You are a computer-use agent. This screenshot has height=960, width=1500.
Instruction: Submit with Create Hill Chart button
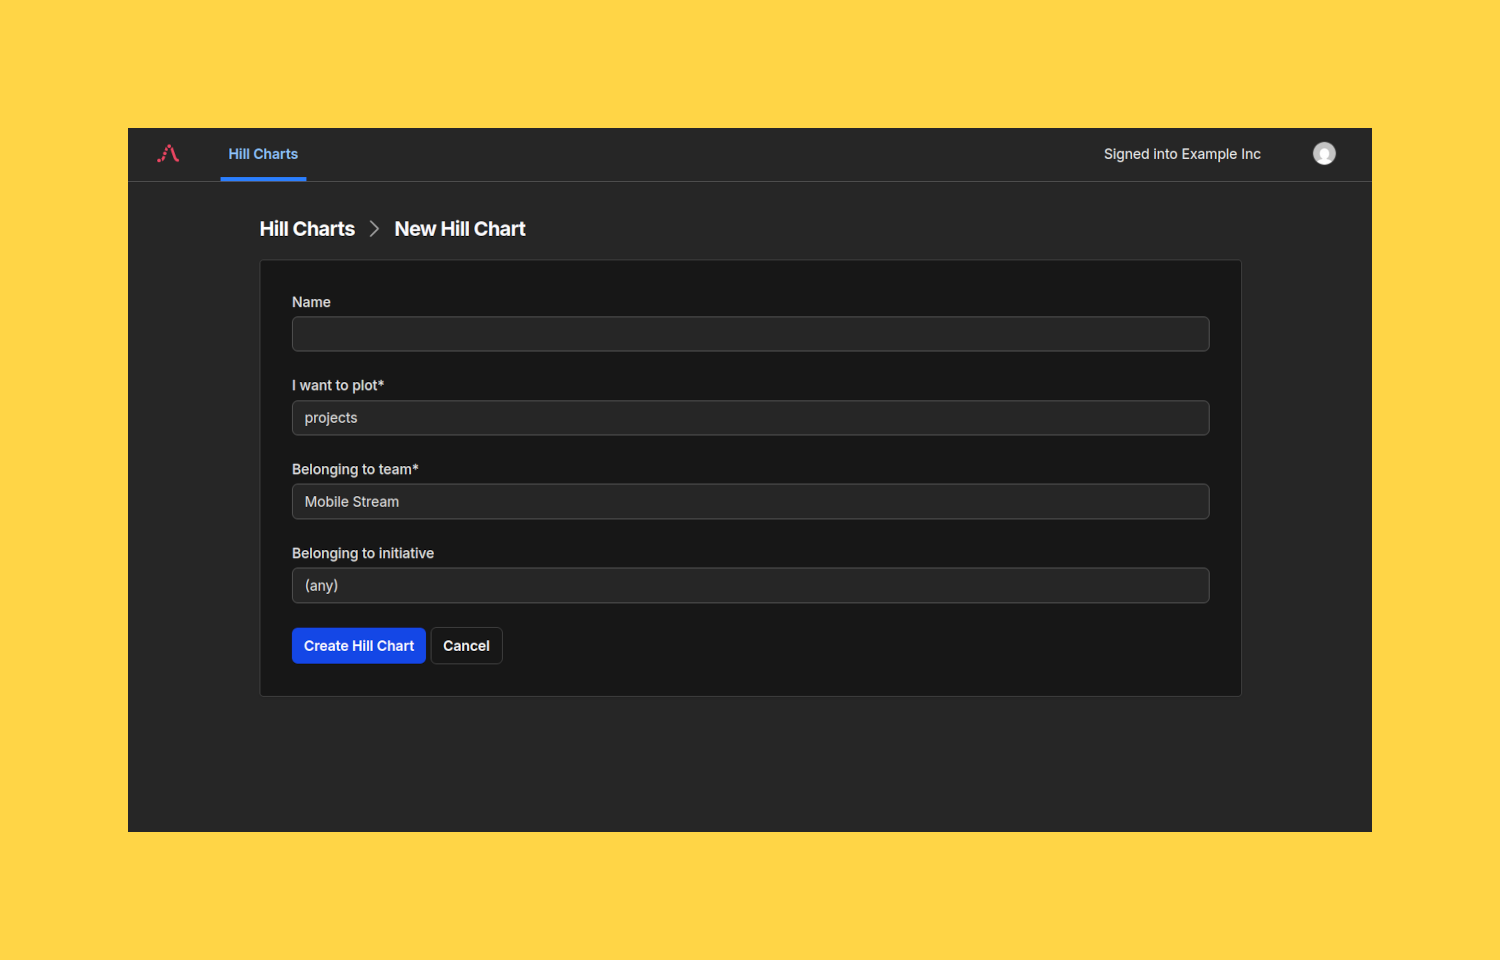point(359,646)
